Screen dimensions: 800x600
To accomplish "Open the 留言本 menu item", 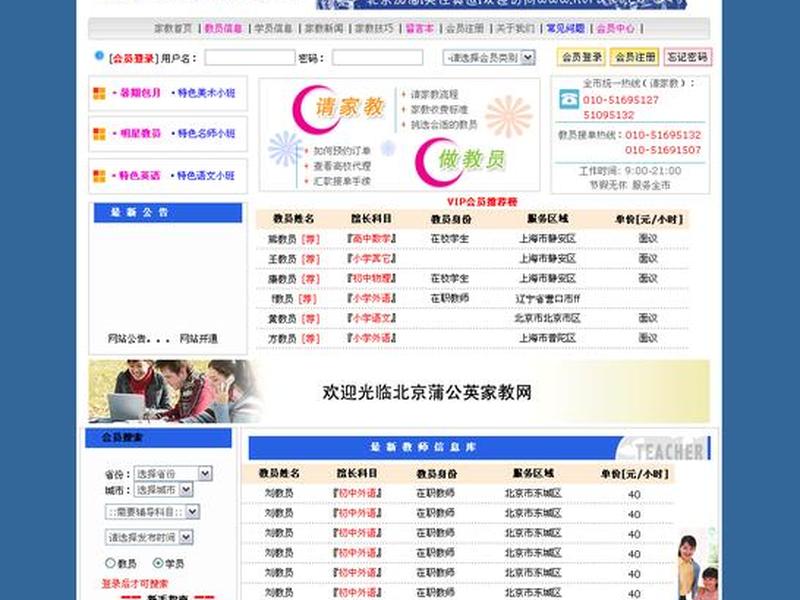I will point(419,28).
